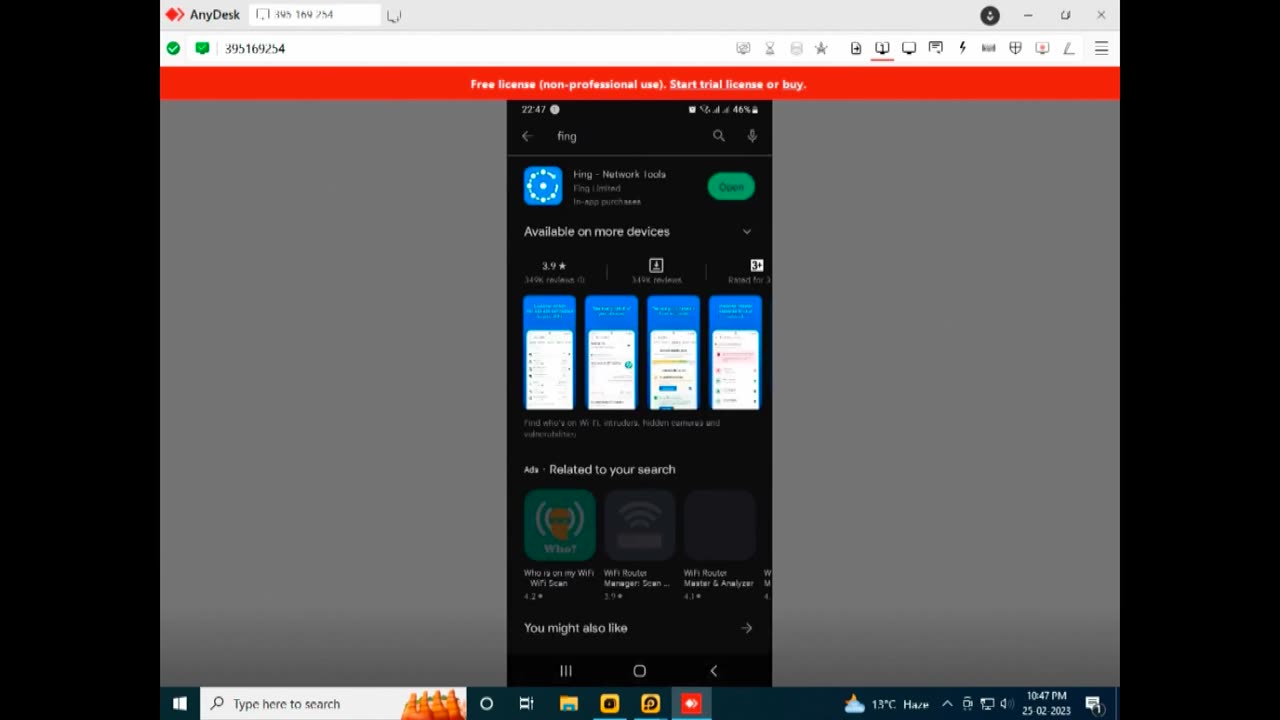Open Task View on the taskbar
This screenshot has height=720, width=1280.
pyautogui.click(x=526, y=704)
